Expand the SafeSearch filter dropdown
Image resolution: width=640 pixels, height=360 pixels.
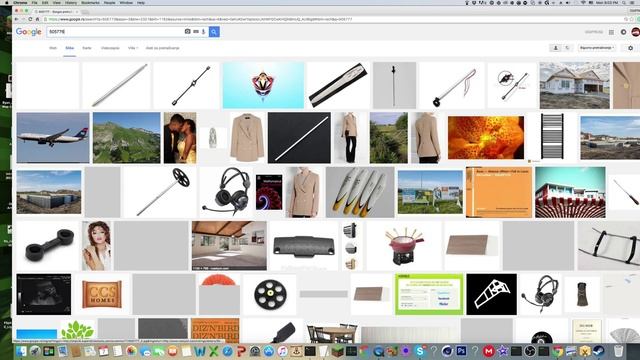pyautogui.click(x=596, y=48)
